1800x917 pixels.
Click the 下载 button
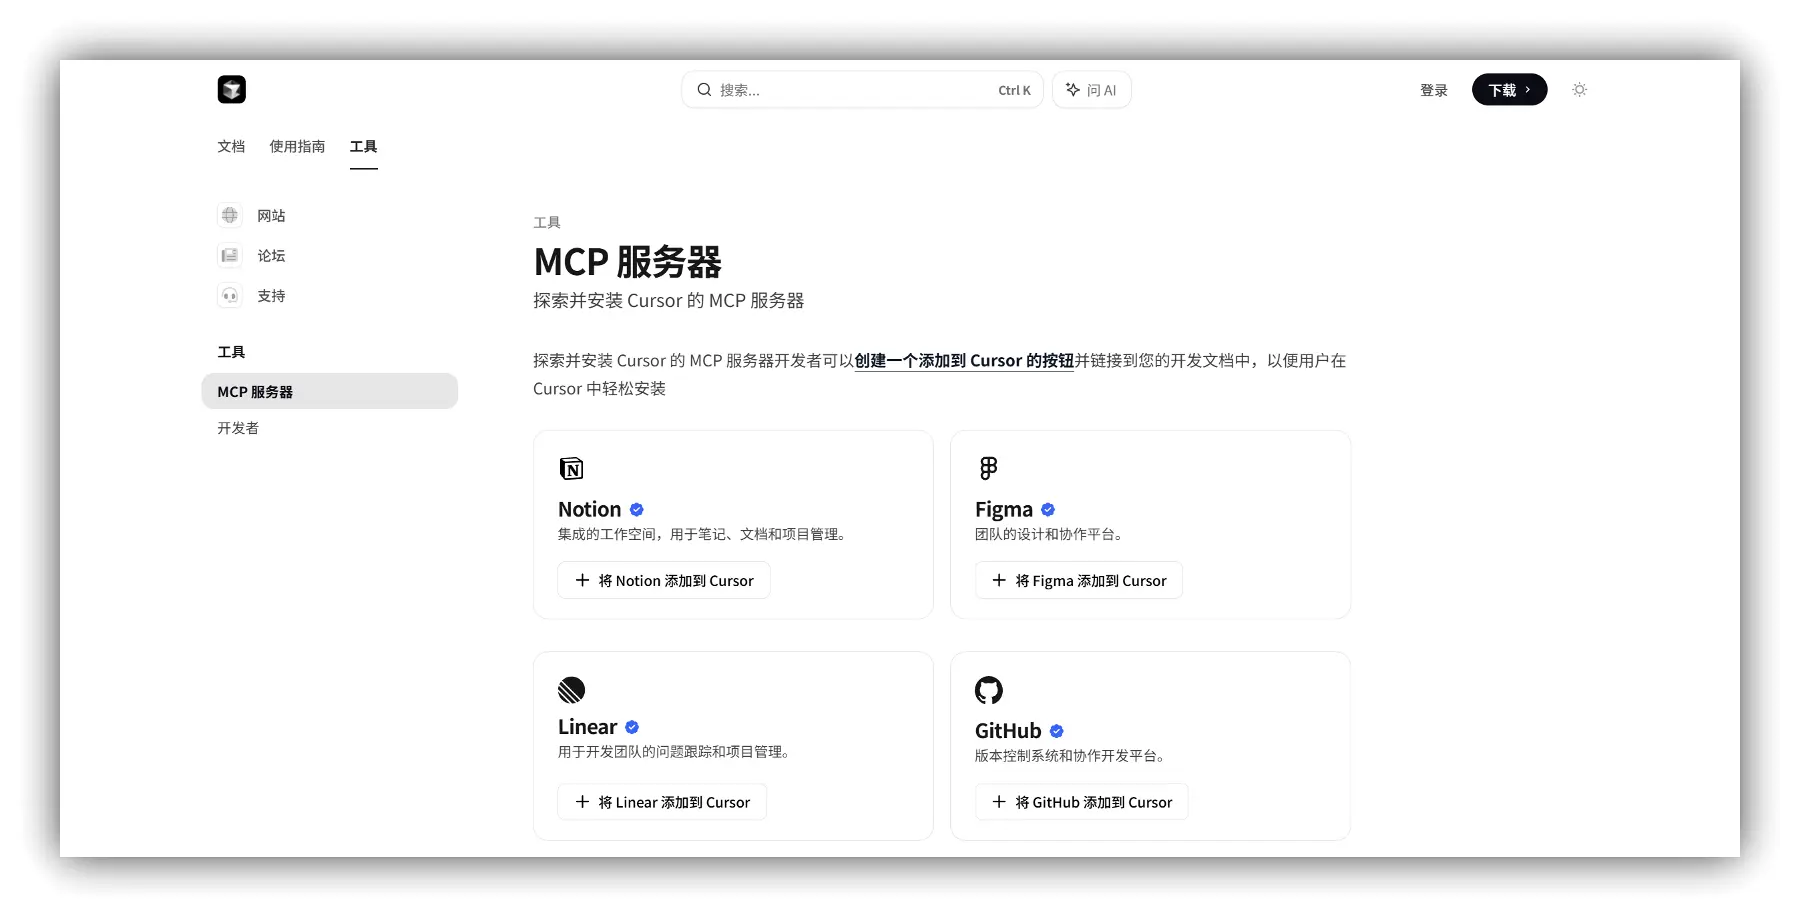(x=1509, y=89)
